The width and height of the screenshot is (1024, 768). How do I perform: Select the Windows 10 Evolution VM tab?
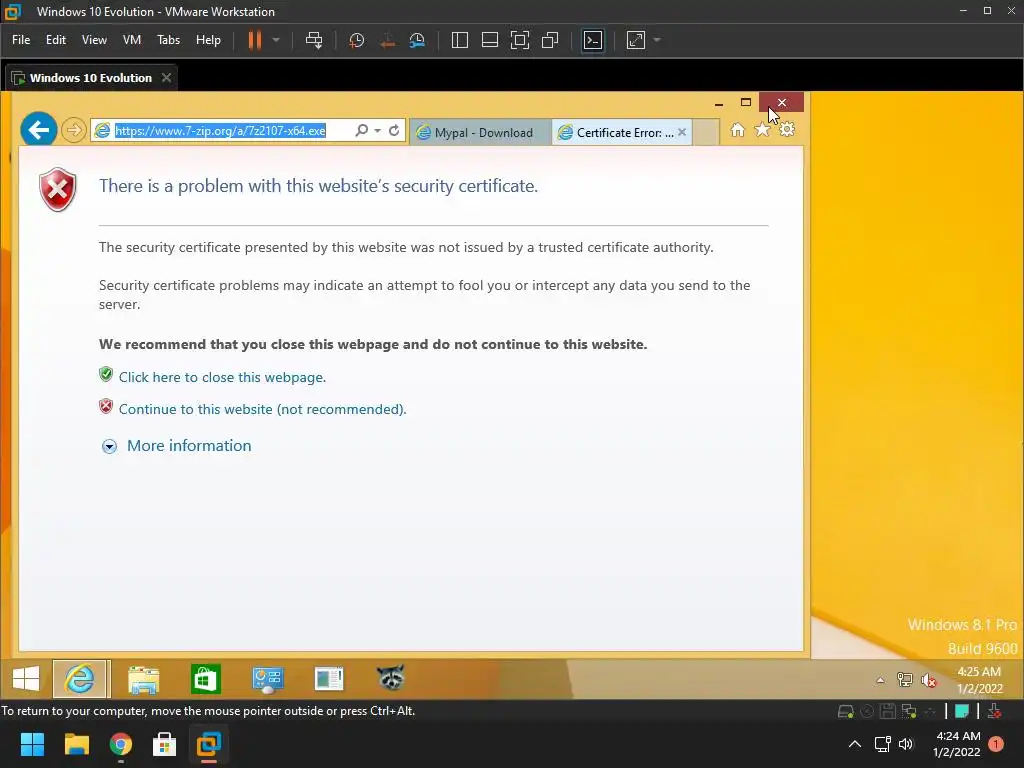coord(91,78)
